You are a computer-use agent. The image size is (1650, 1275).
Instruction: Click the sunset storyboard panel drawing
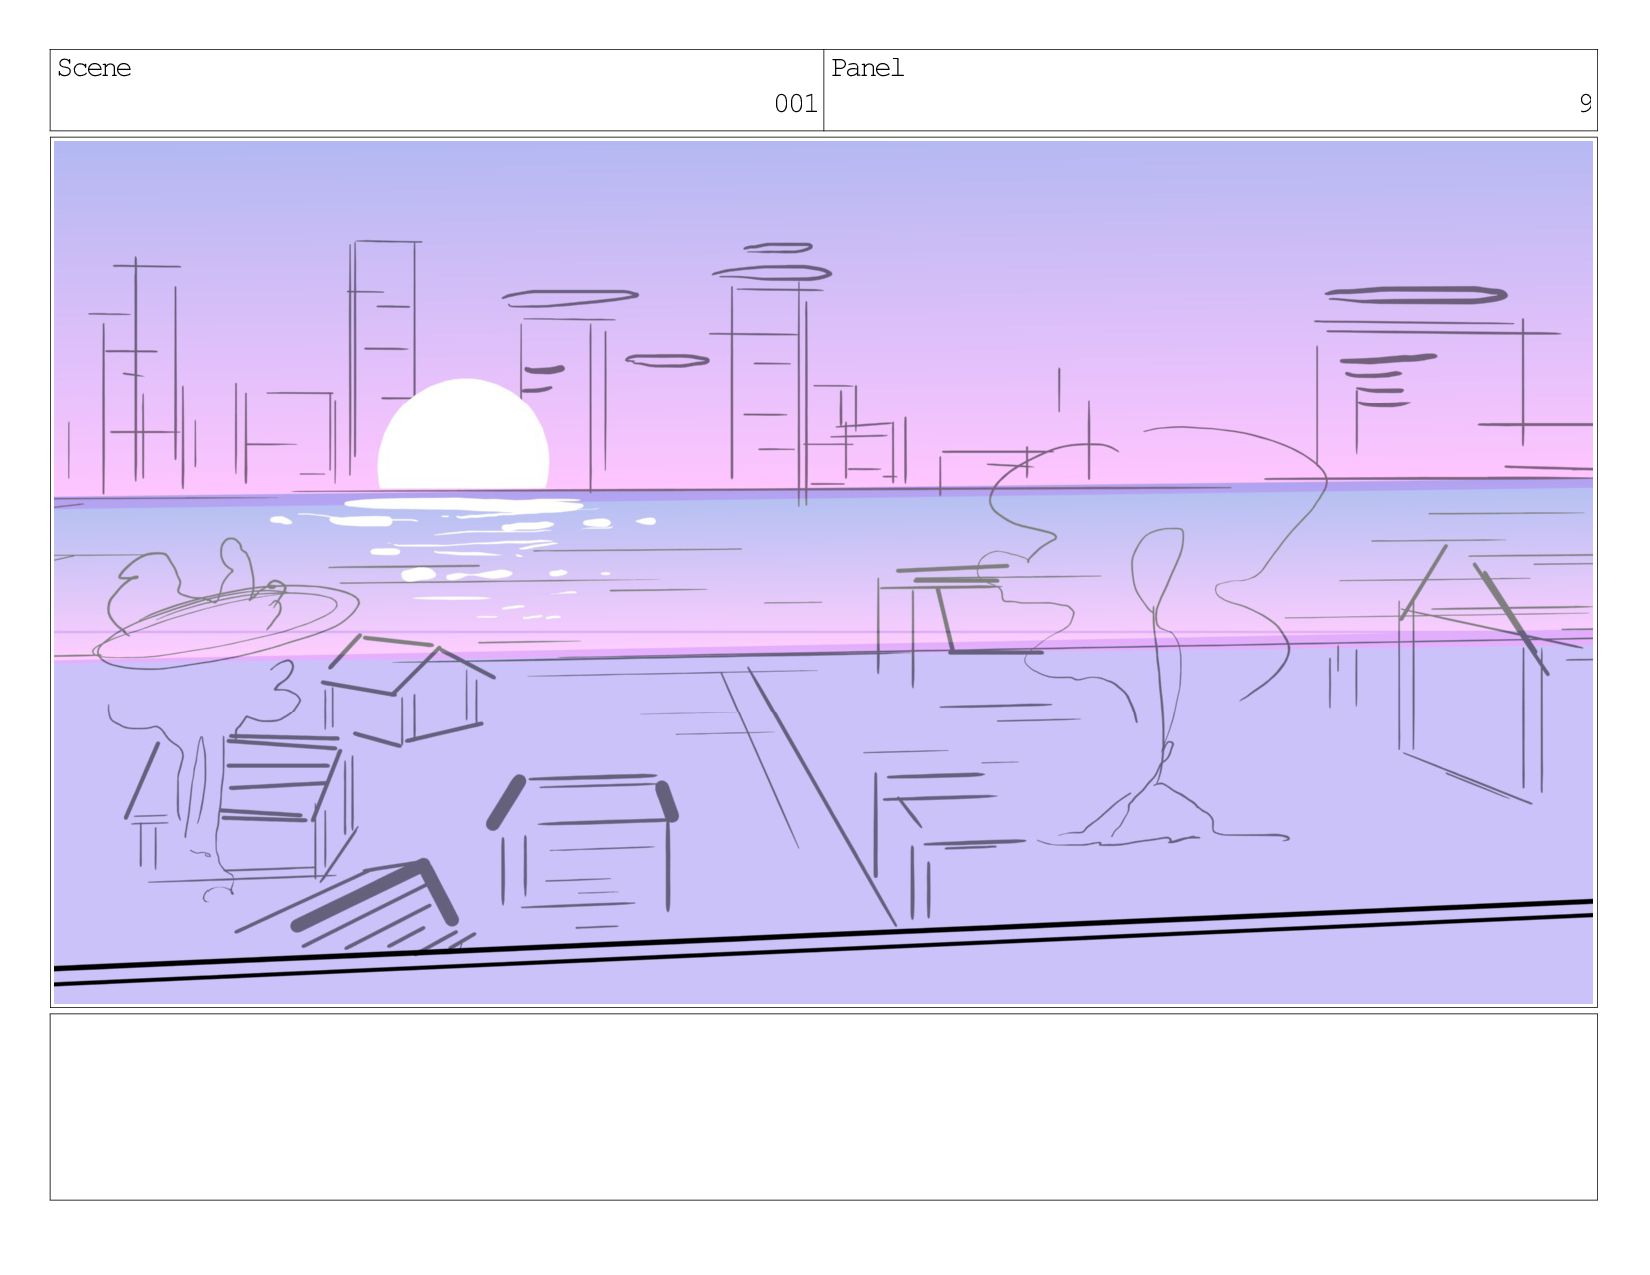823,572
